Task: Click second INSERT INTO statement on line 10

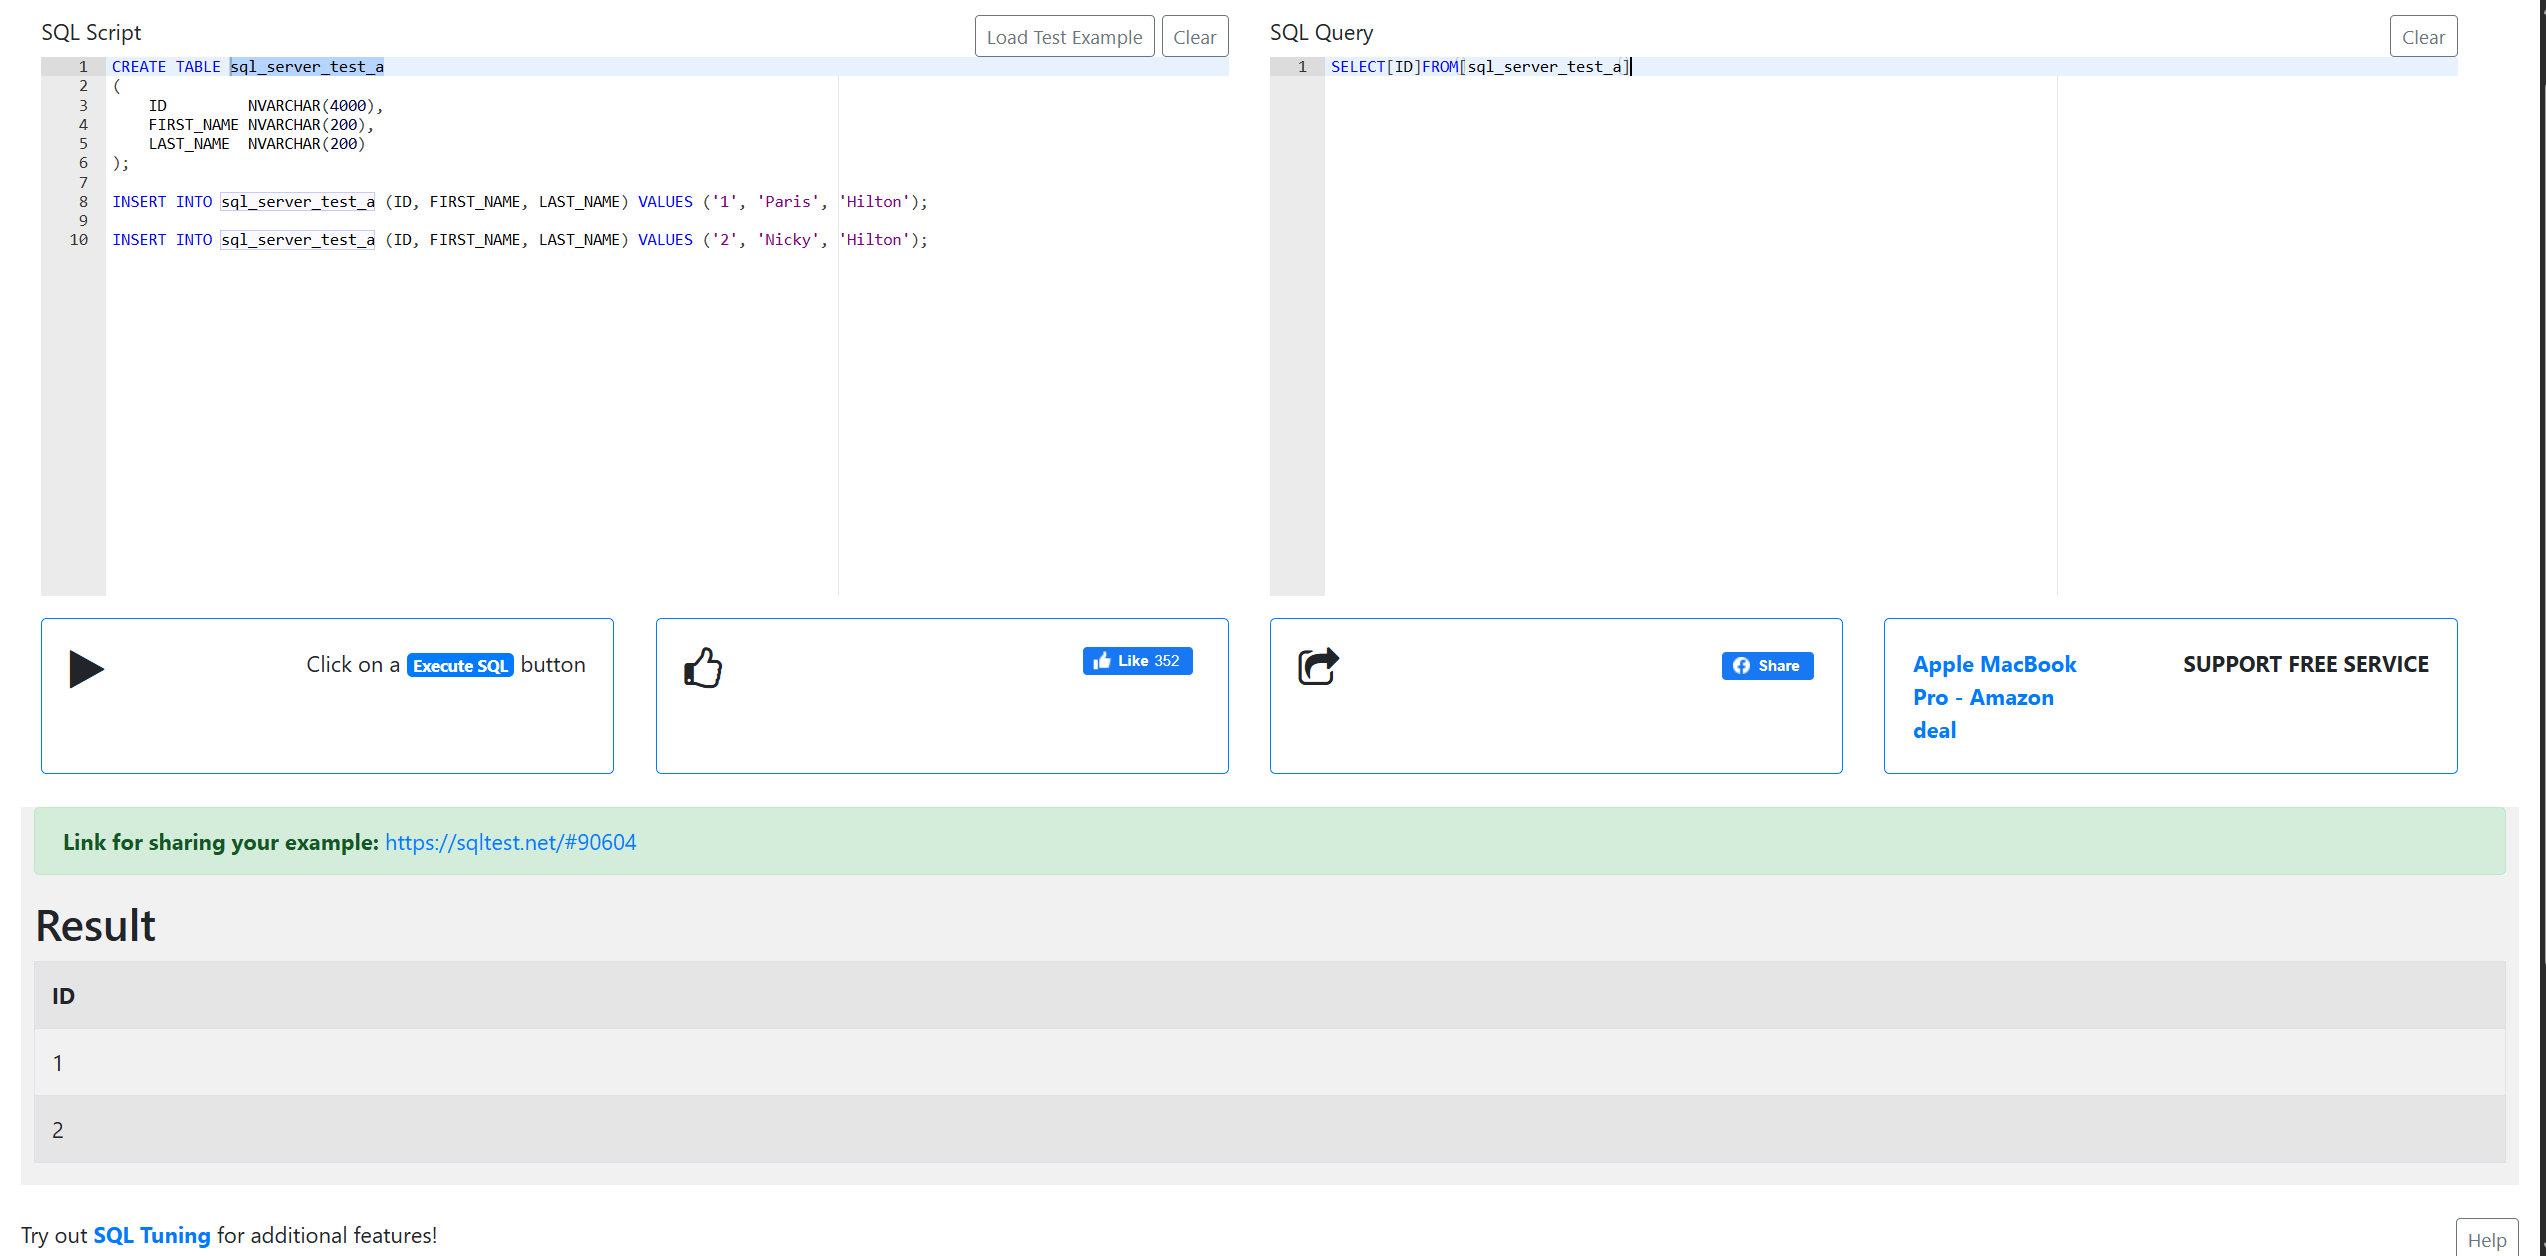Action: (x=519, y=240)
